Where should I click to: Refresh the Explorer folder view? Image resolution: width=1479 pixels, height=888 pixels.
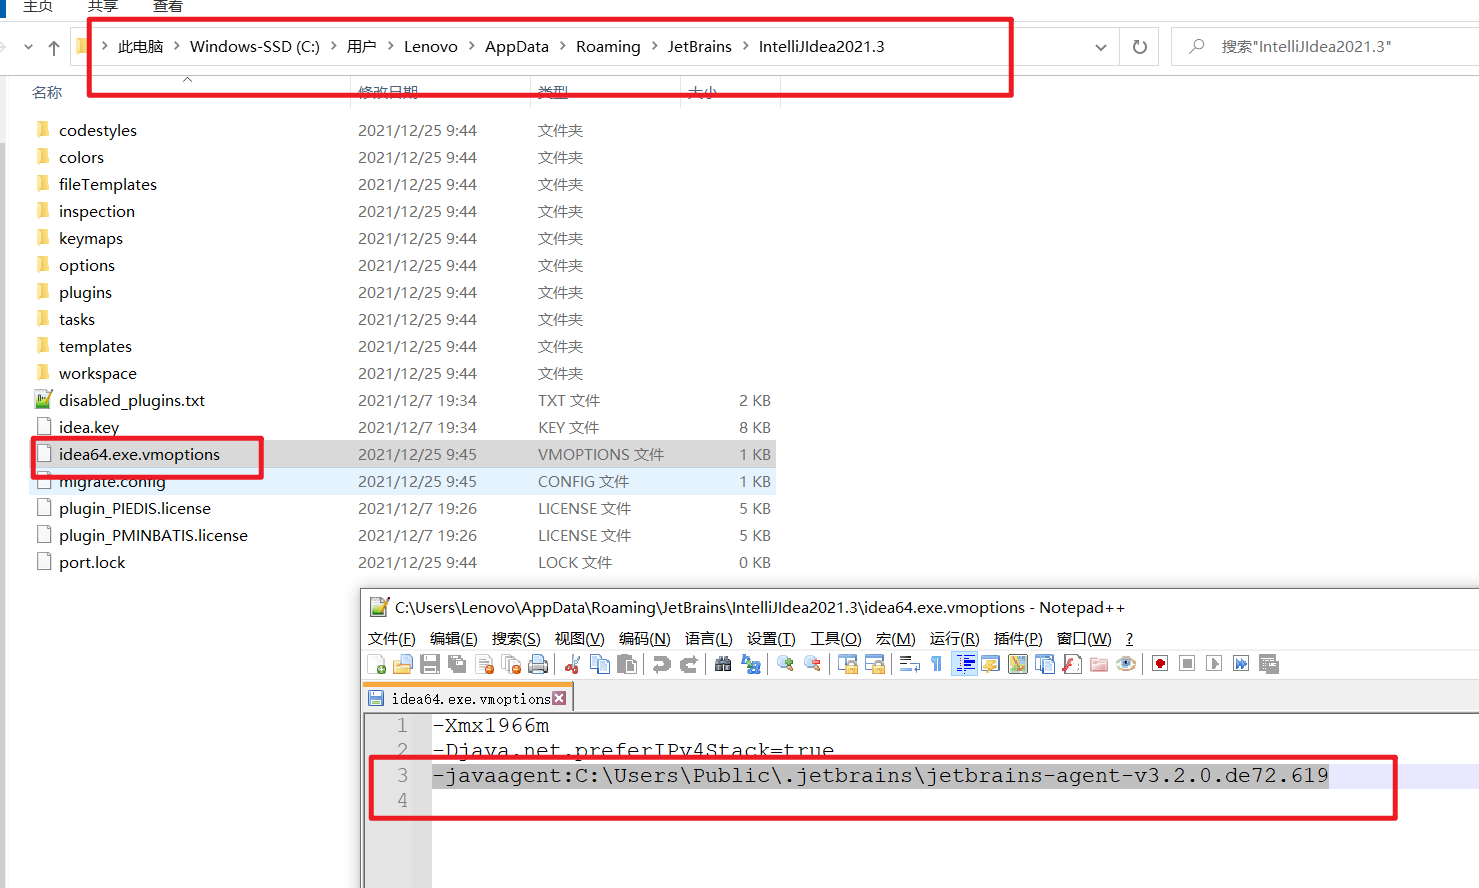(1139, 47)
